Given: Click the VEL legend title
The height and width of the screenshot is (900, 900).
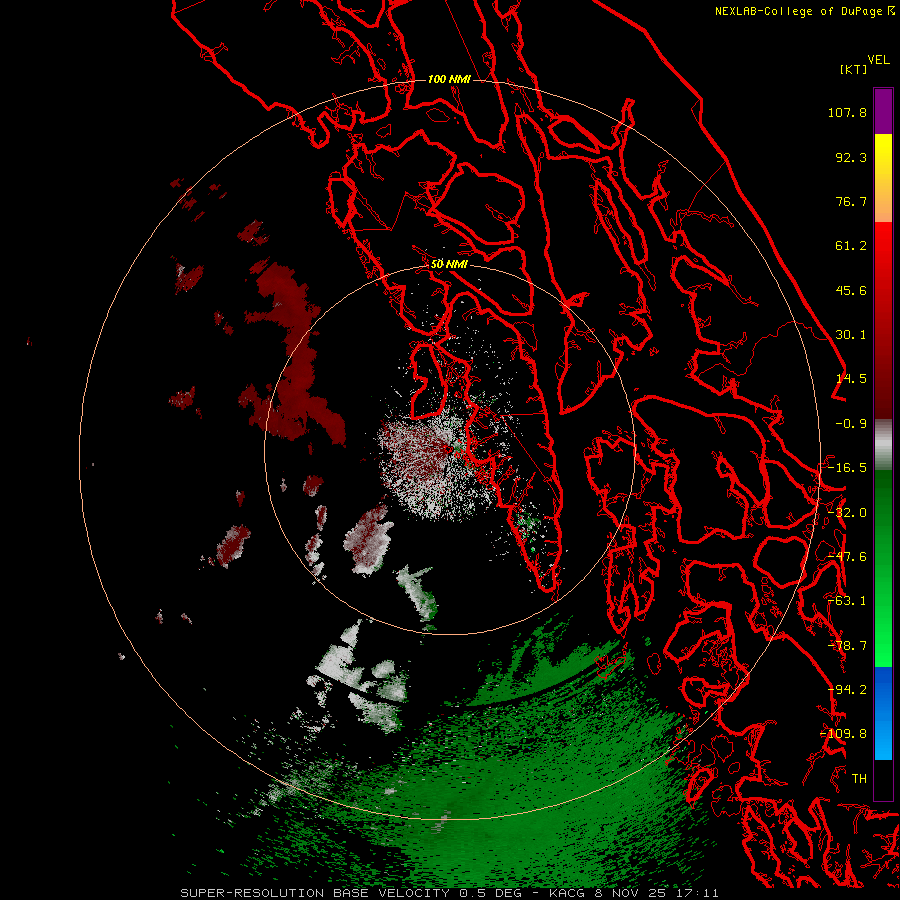Looking at the screenshot, I should 878,60.
